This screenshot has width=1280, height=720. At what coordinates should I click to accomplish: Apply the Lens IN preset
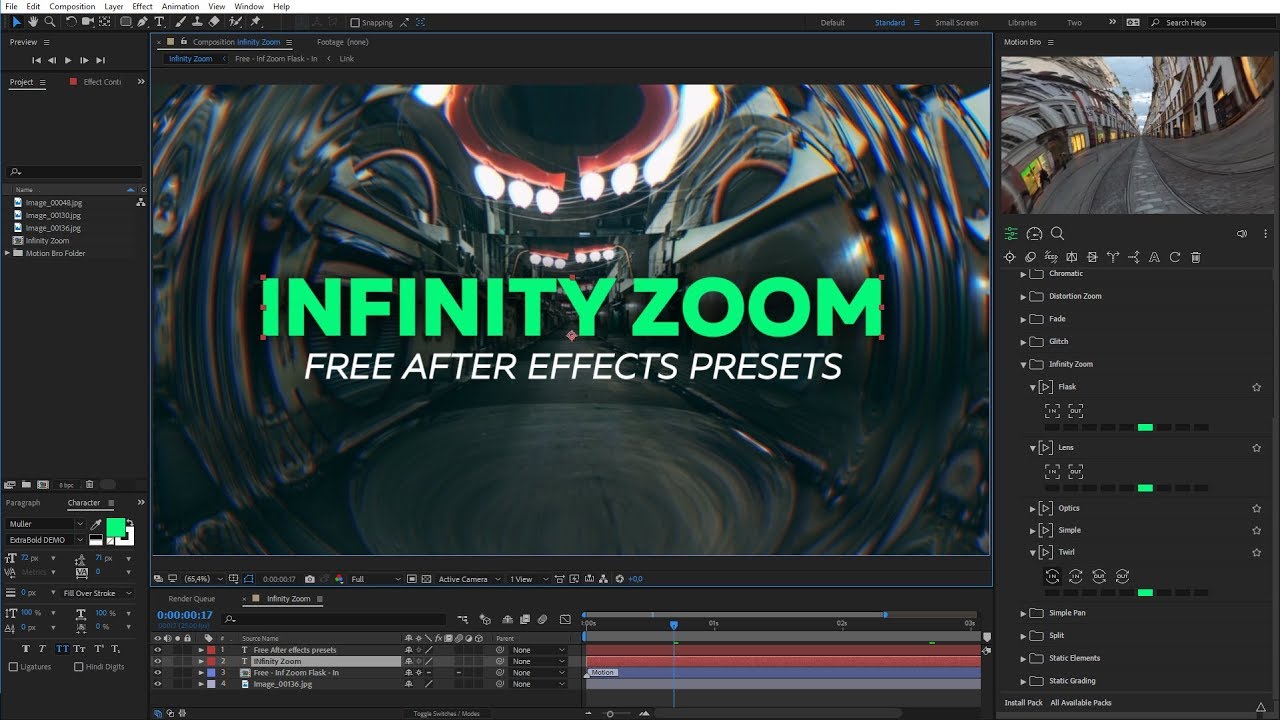[x=1052, y=471]
